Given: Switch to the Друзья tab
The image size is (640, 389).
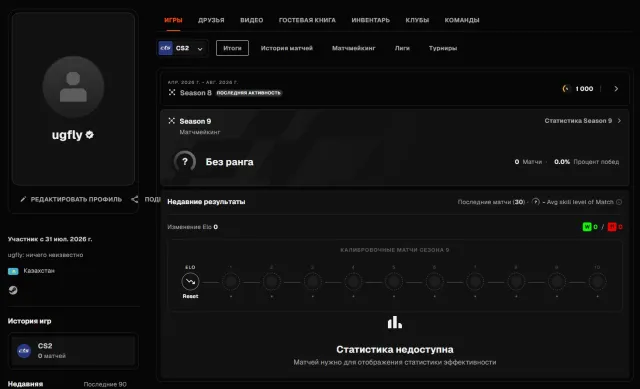Looking at the screenshot, I should [x=211, y=20].
